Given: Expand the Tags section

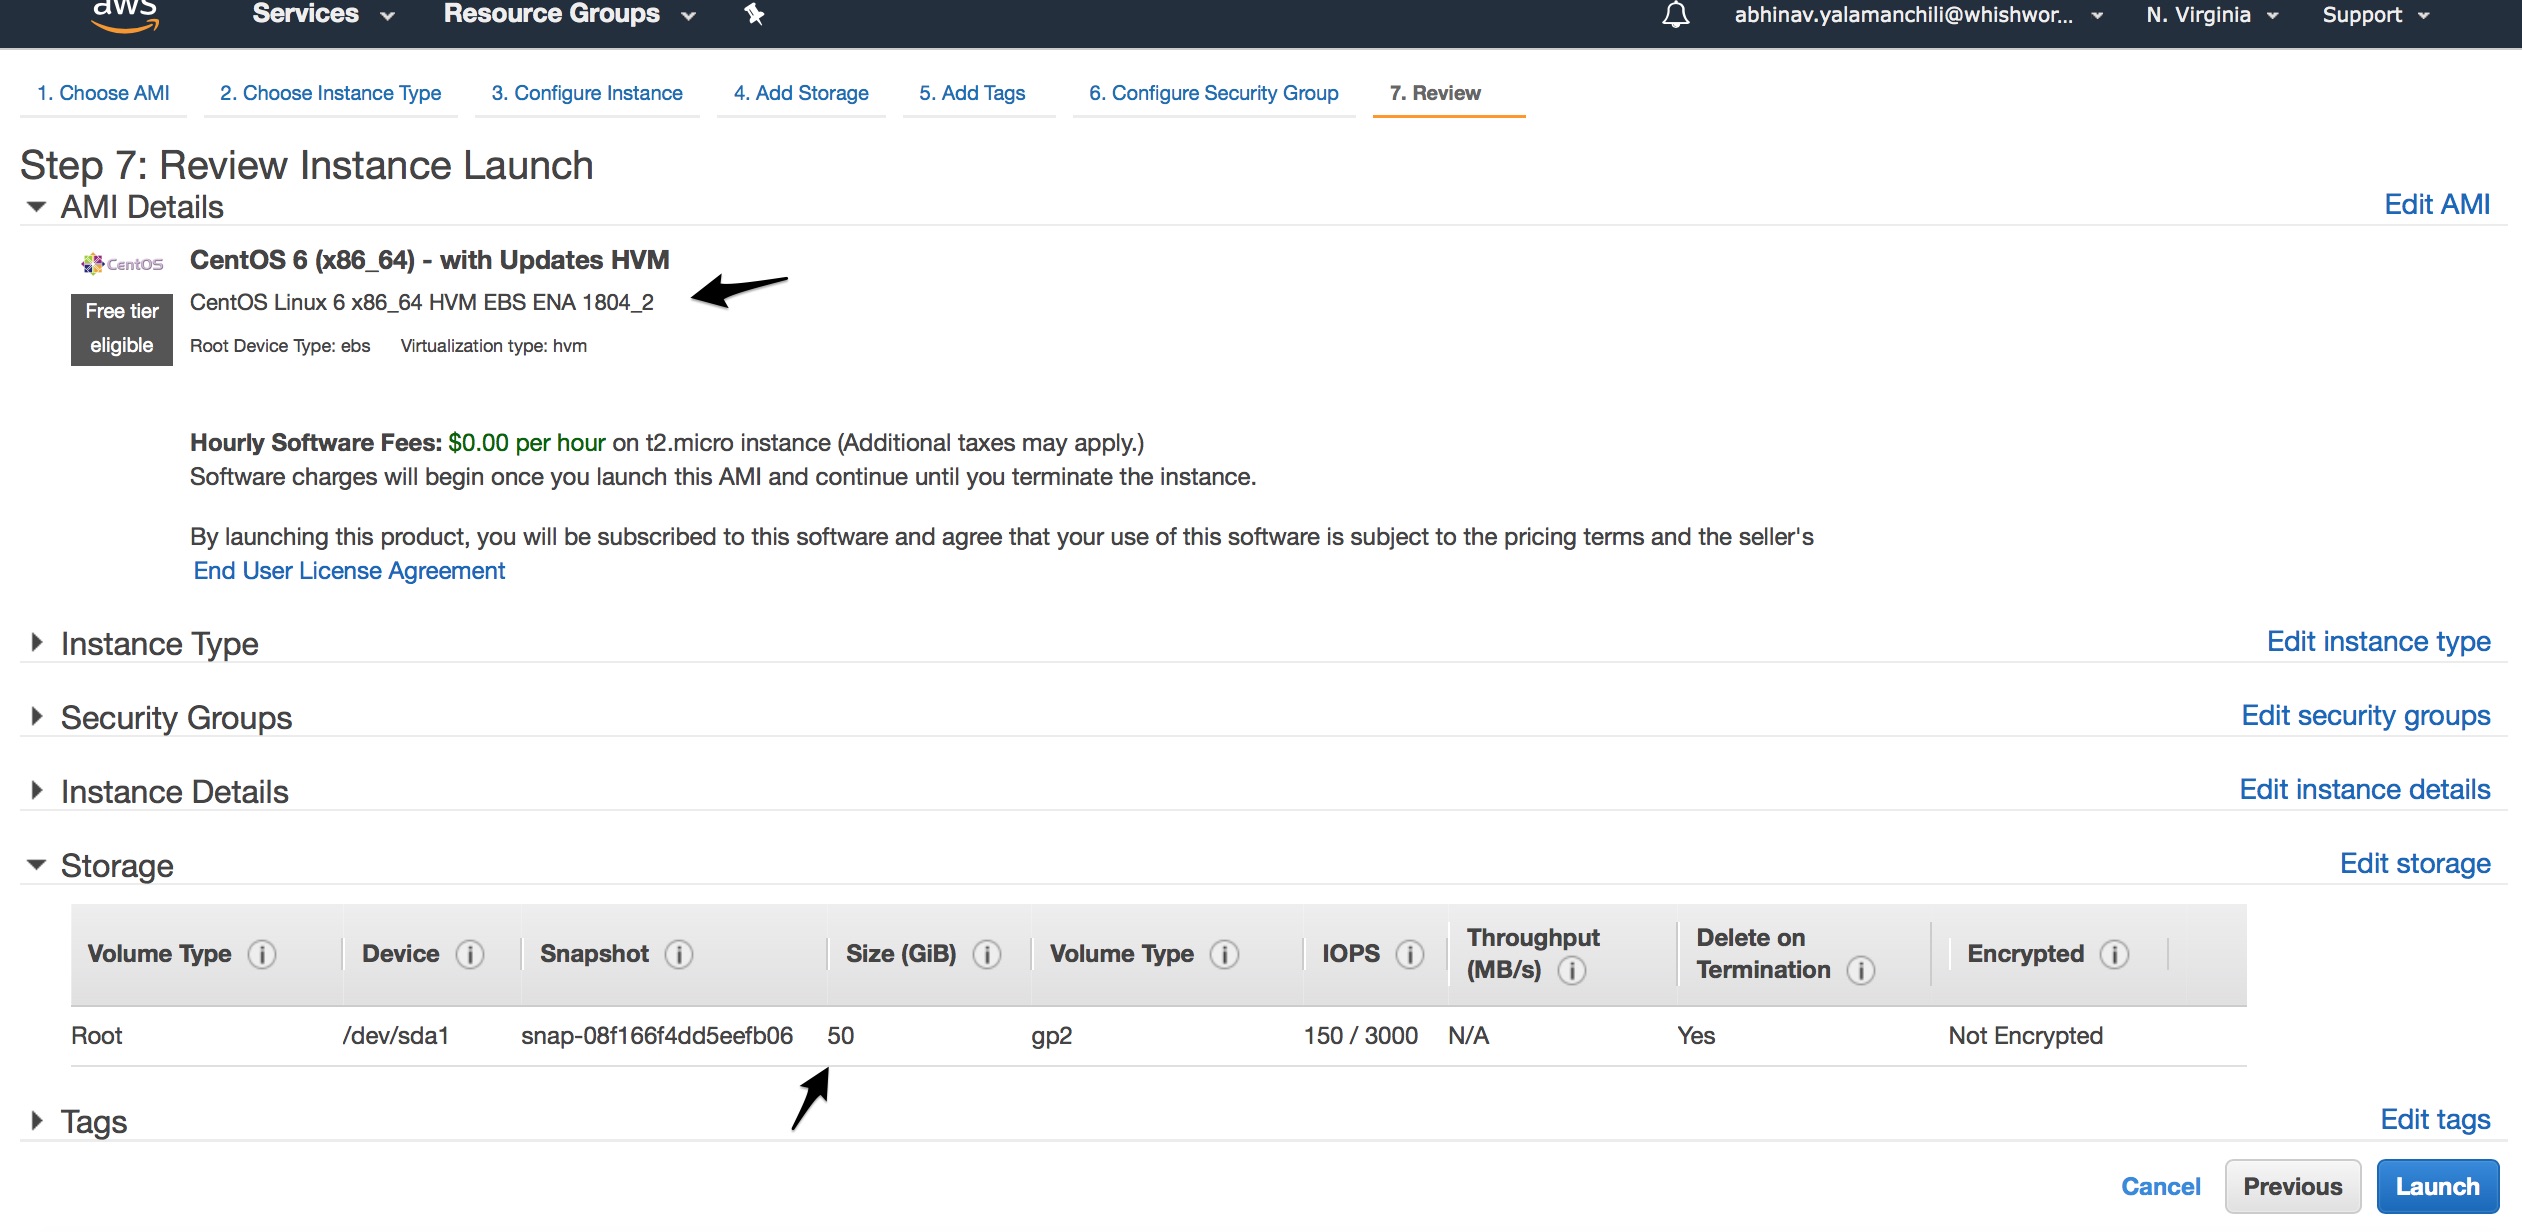Looking at the screenshot, I should (x=36, y=1120).
